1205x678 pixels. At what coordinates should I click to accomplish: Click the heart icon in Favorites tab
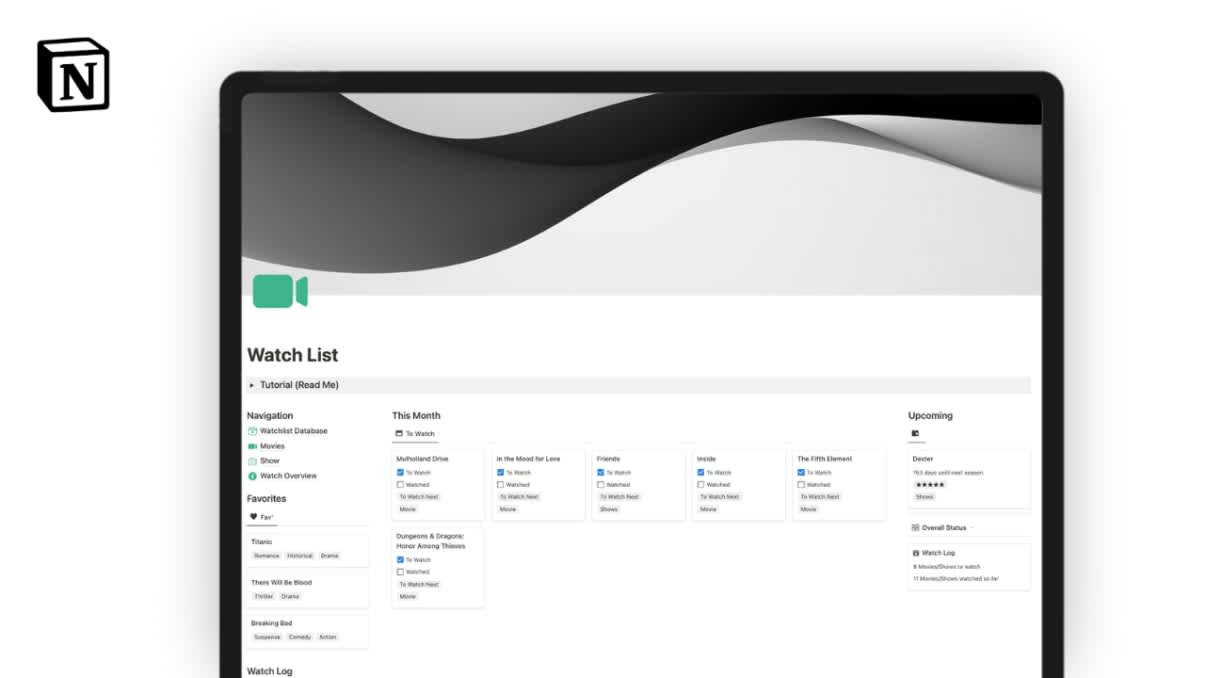pos(254,517)
